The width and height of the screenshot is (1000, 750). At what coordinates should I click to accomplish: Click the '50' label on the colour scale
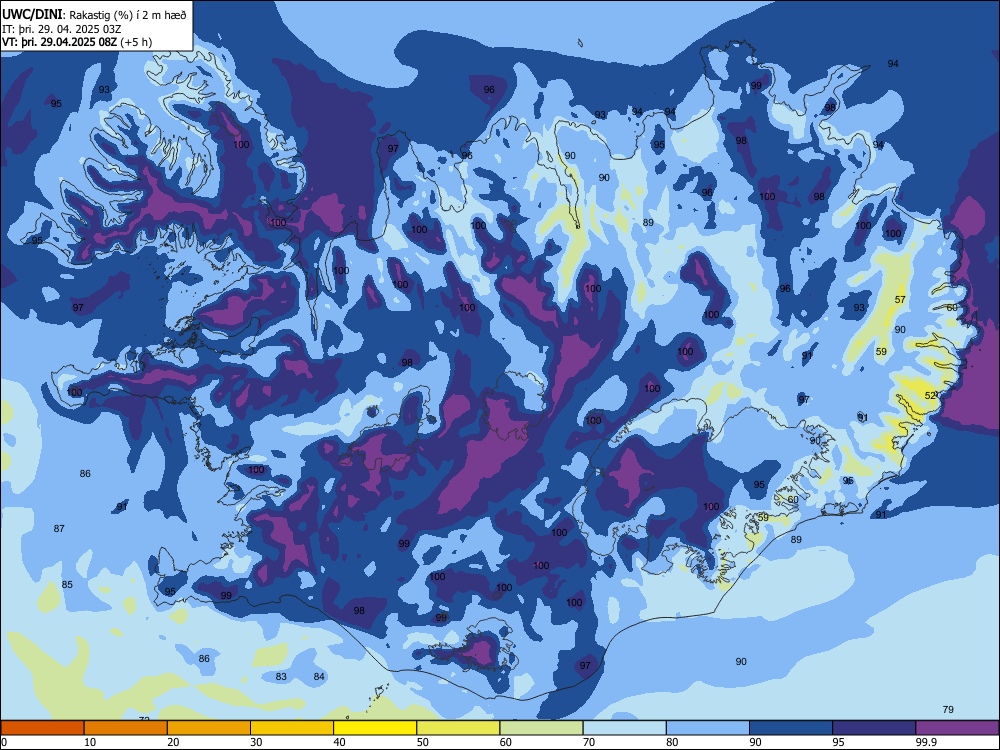[x=423, y=742]
